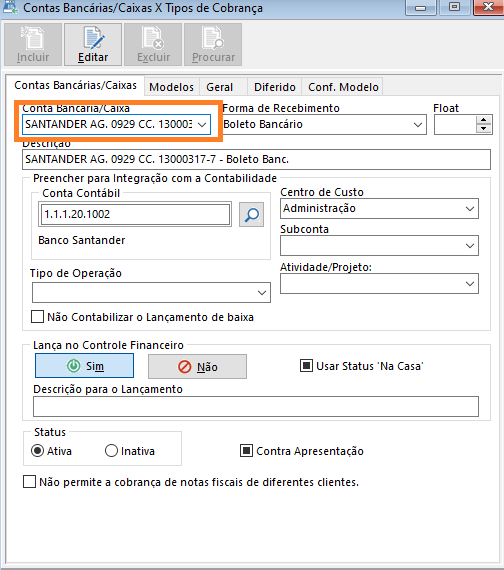The image size is (504, 570).
Task: Toggle the Contra Apresentação checkbox
Action: pyautogui.click(x=247, y=451)
